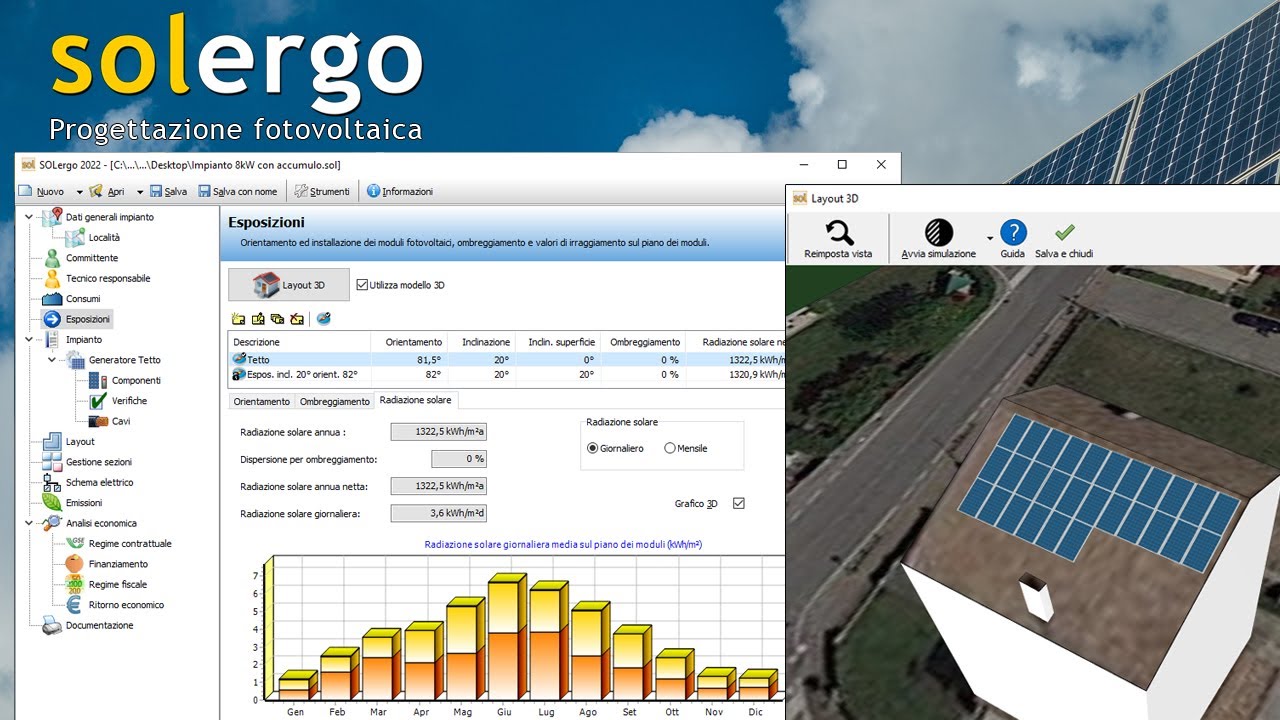The width and height of the screenshot is (1280, 720).
Task: Click edit exposure folder icon
Action: tap(258, 319)
